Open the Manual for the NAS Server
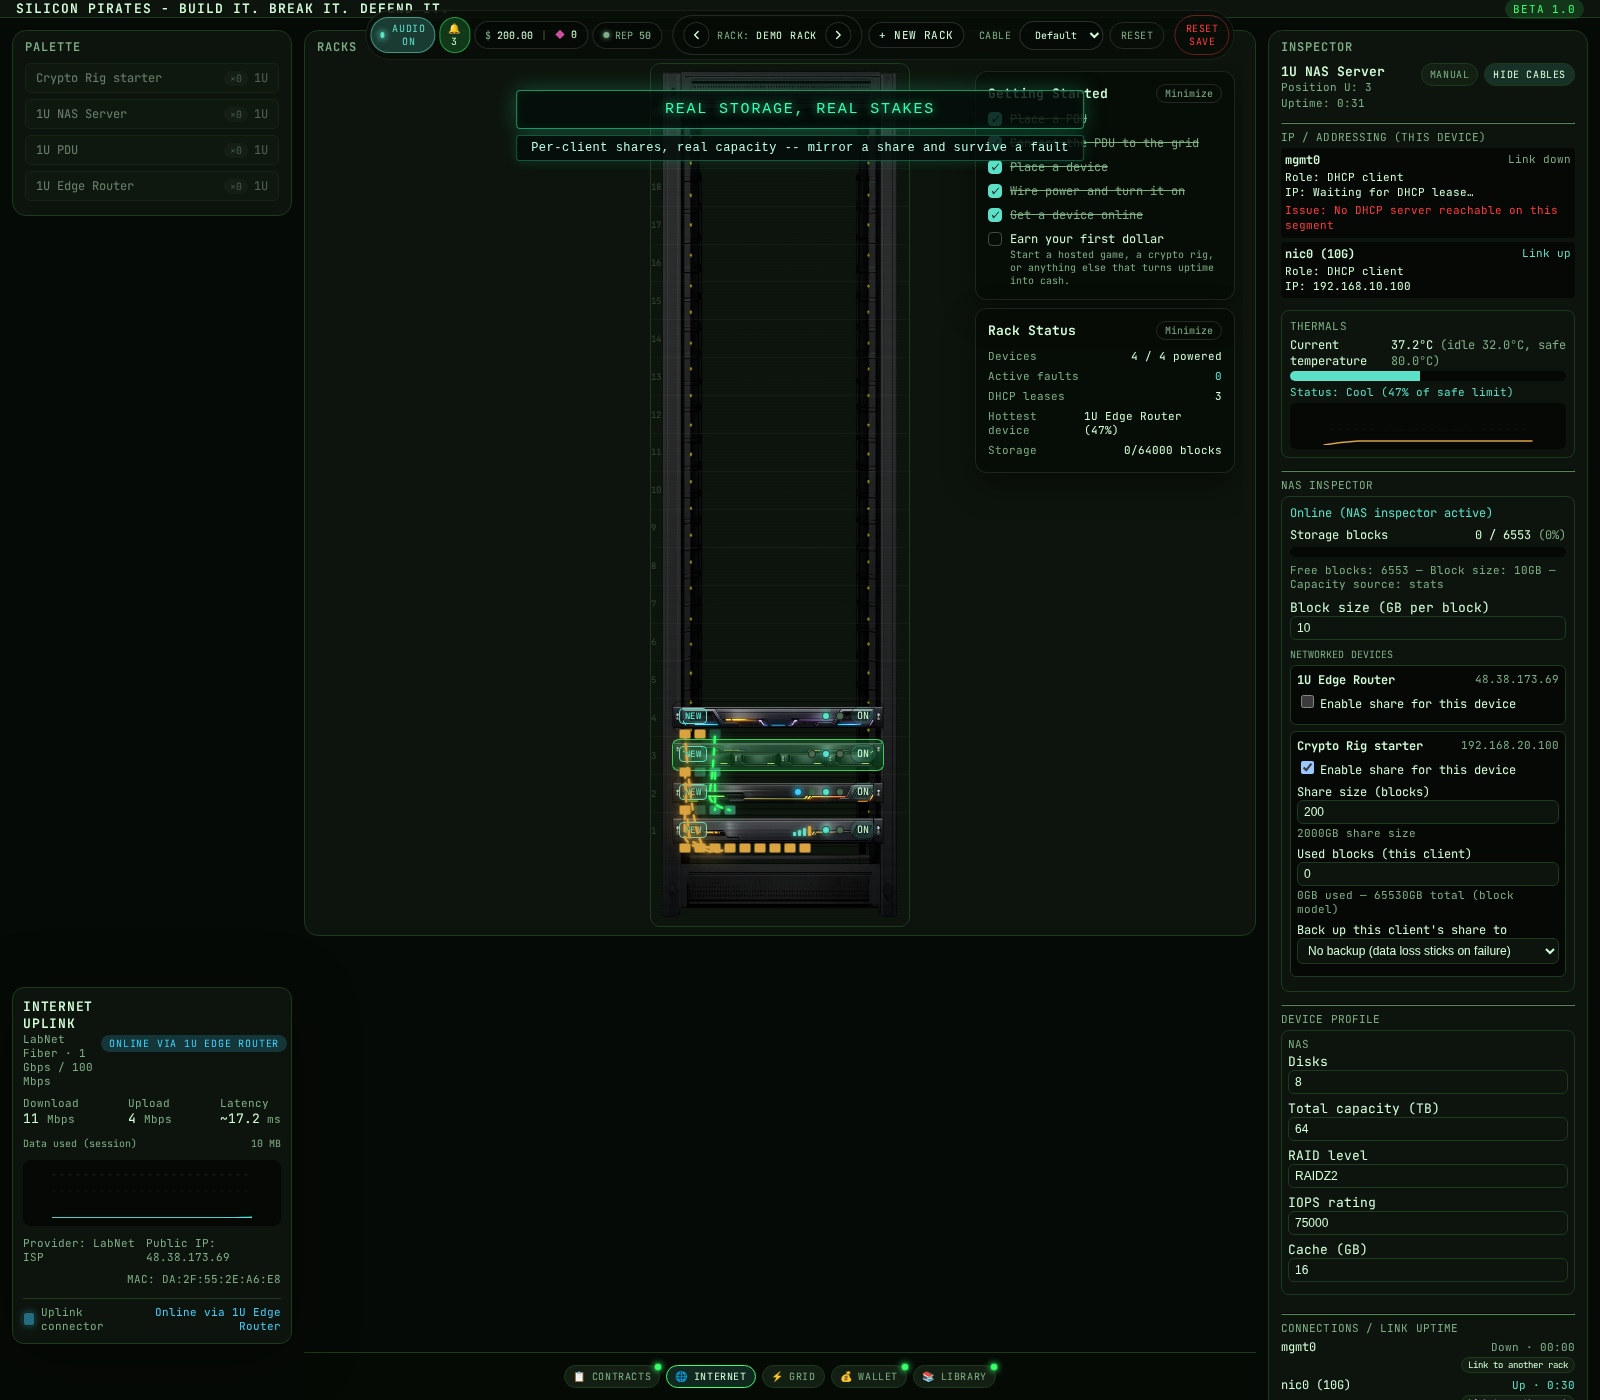The width and height of the screenshot is (1600, 1400). (1449, 75)
